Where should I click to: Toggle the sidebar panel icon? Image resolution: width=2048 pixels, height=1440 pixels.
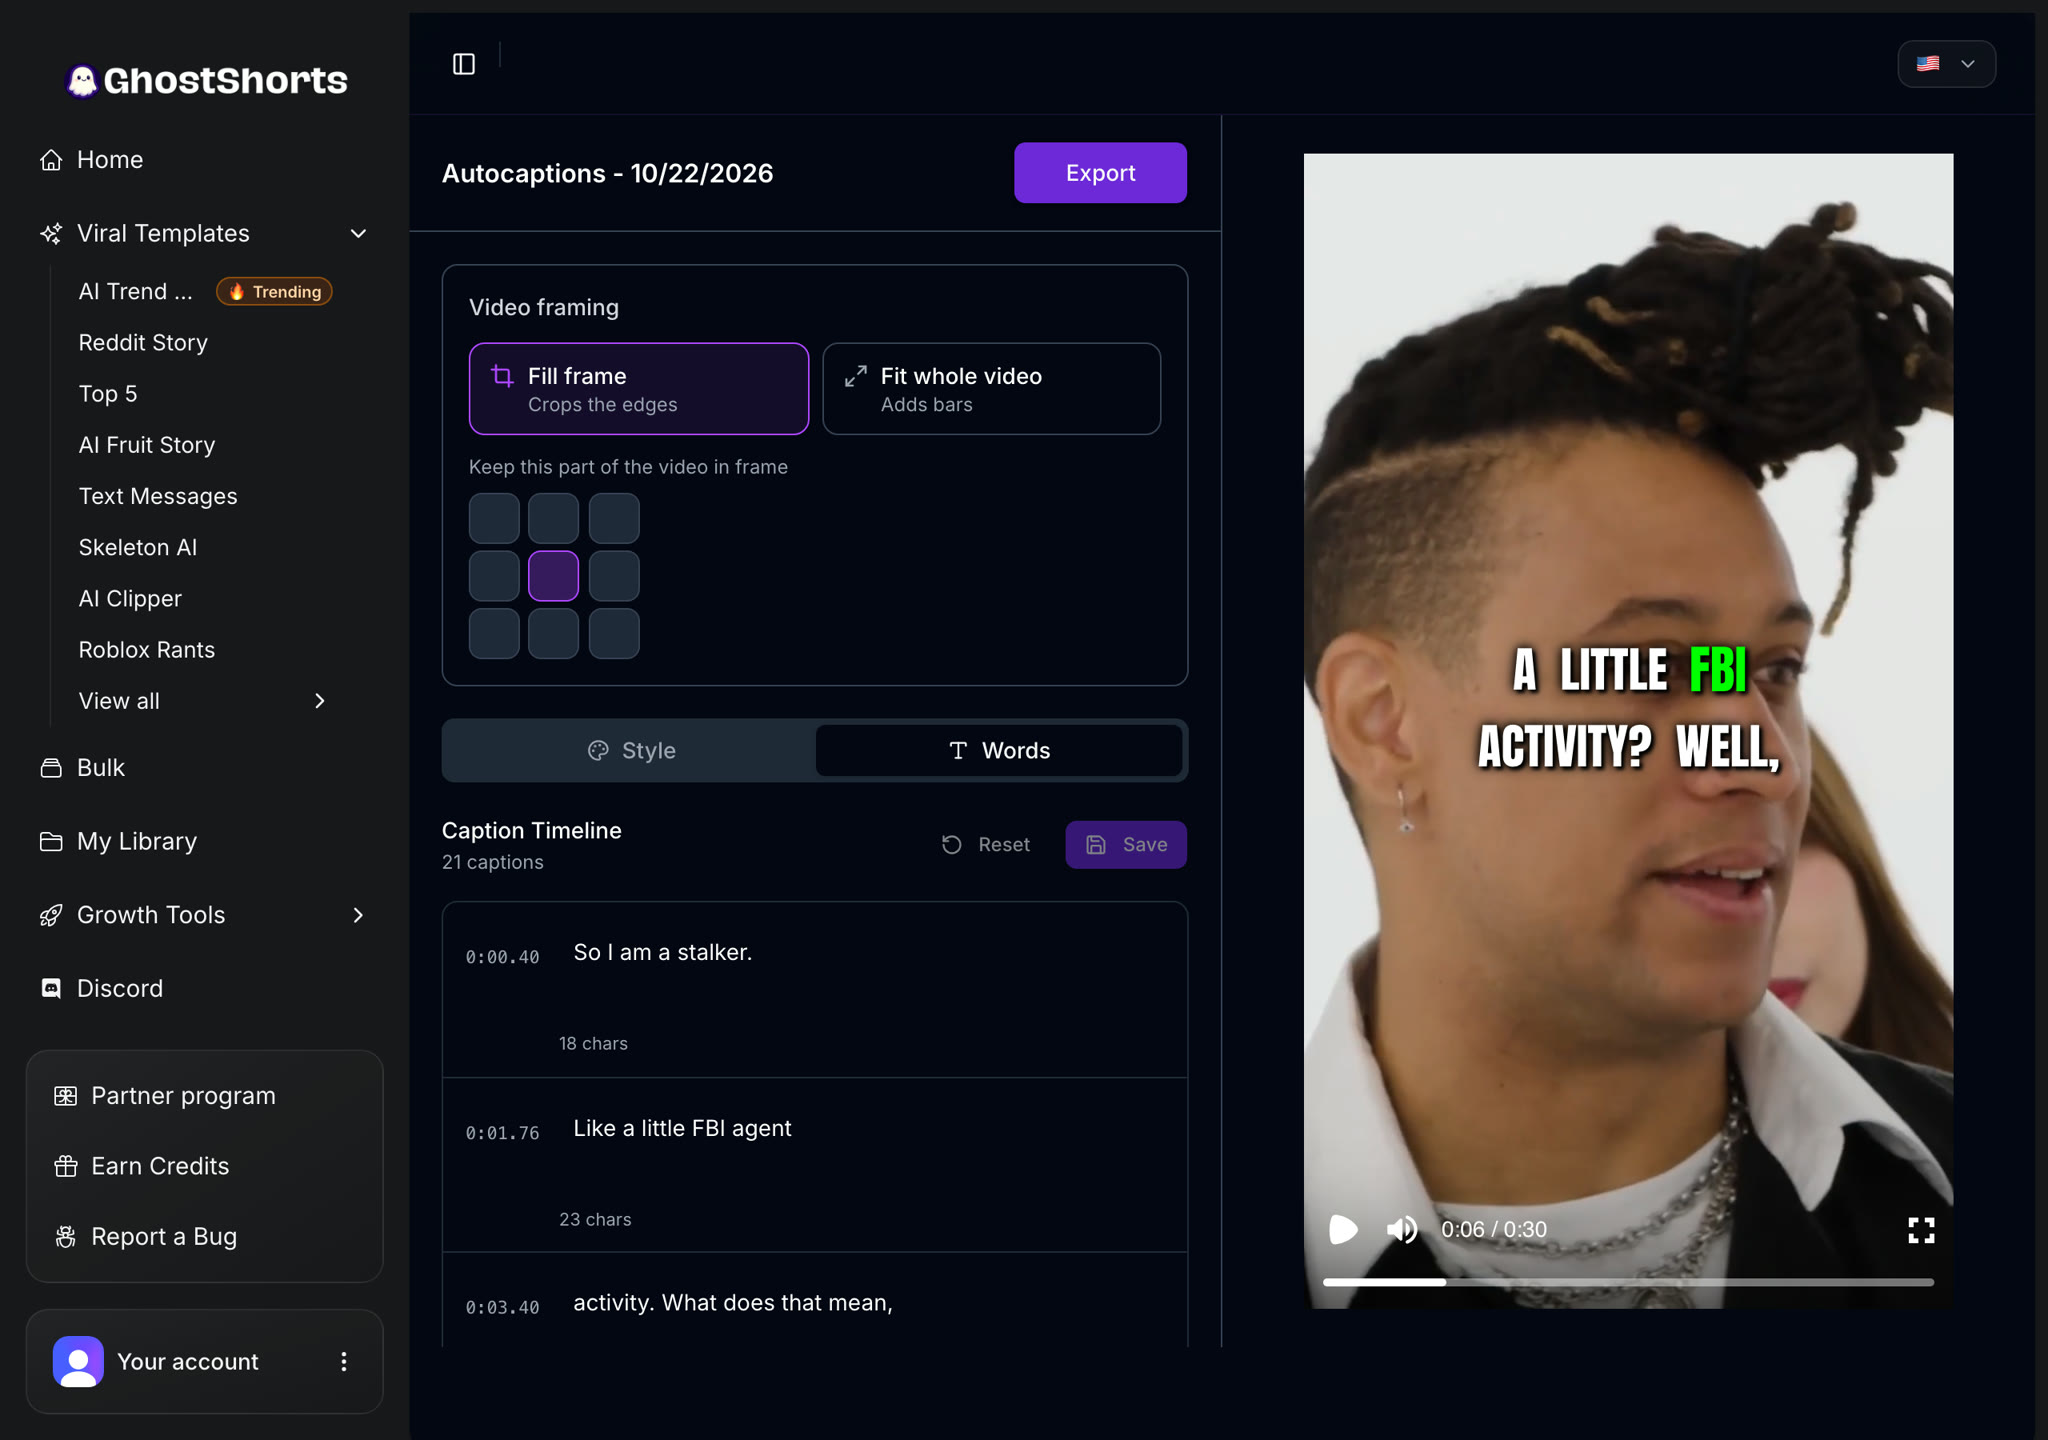(x=464, y=64)
